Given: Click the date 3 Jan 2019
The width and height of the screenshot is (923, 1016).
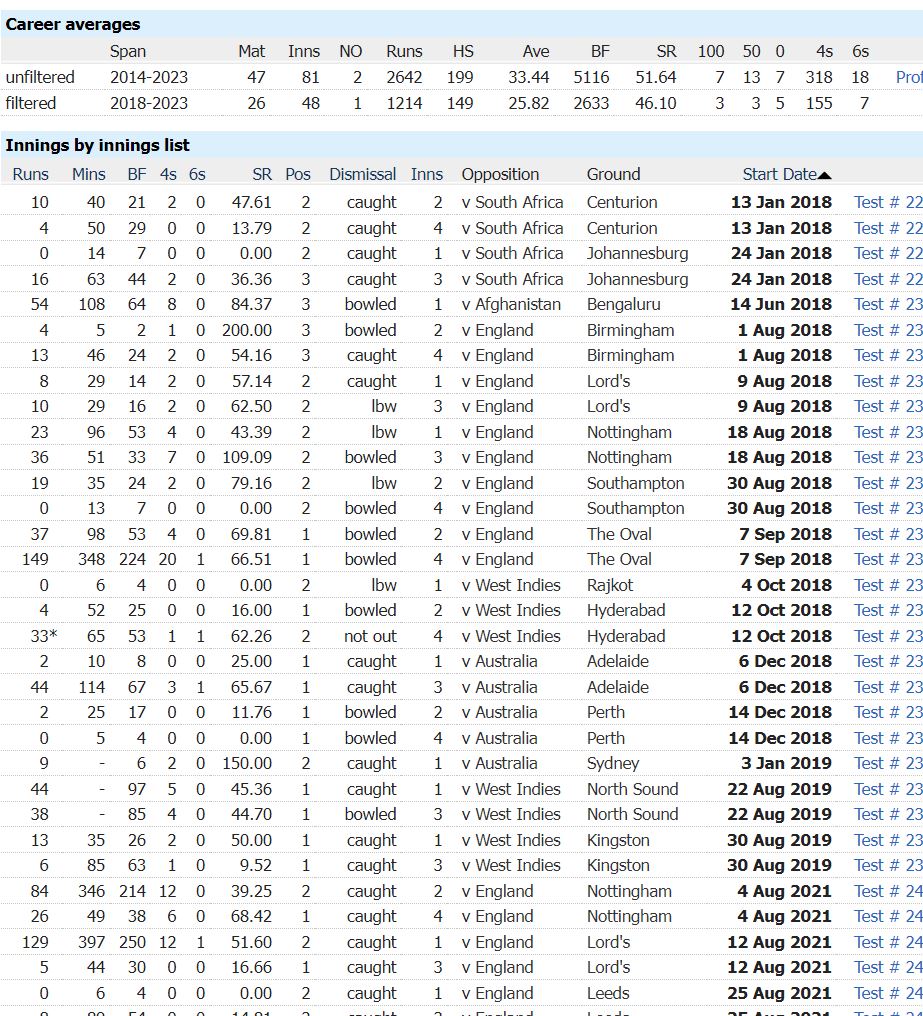Looking at the screenshot, I should pyautogui.click(x=786, y=763).
